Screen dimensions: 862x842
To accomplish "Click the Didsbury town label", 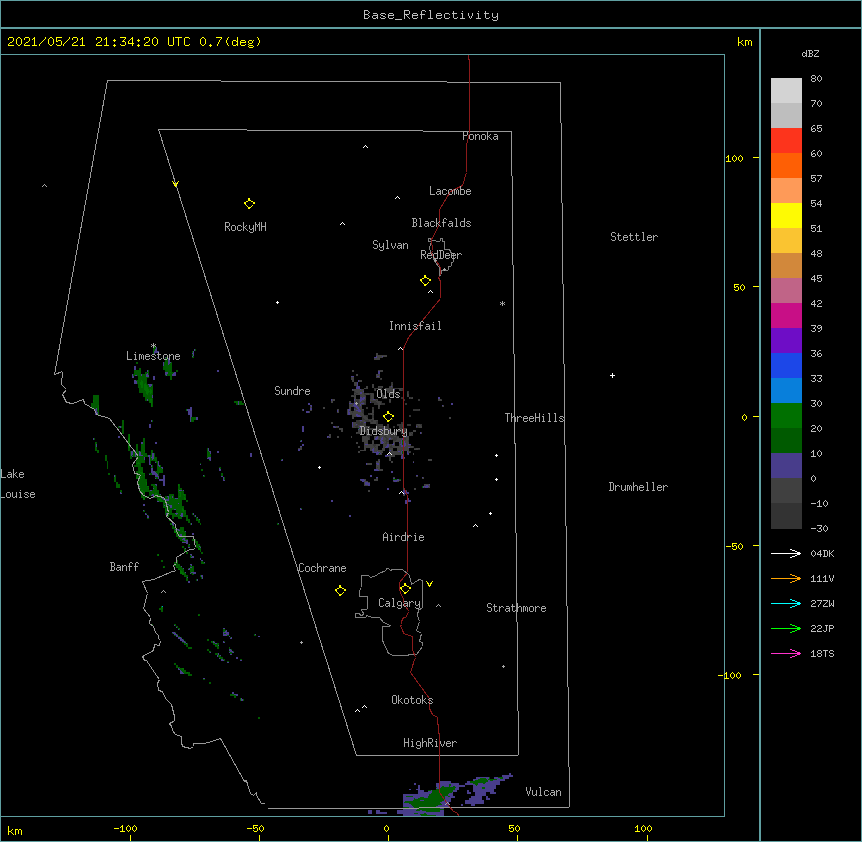I will 383,431.
